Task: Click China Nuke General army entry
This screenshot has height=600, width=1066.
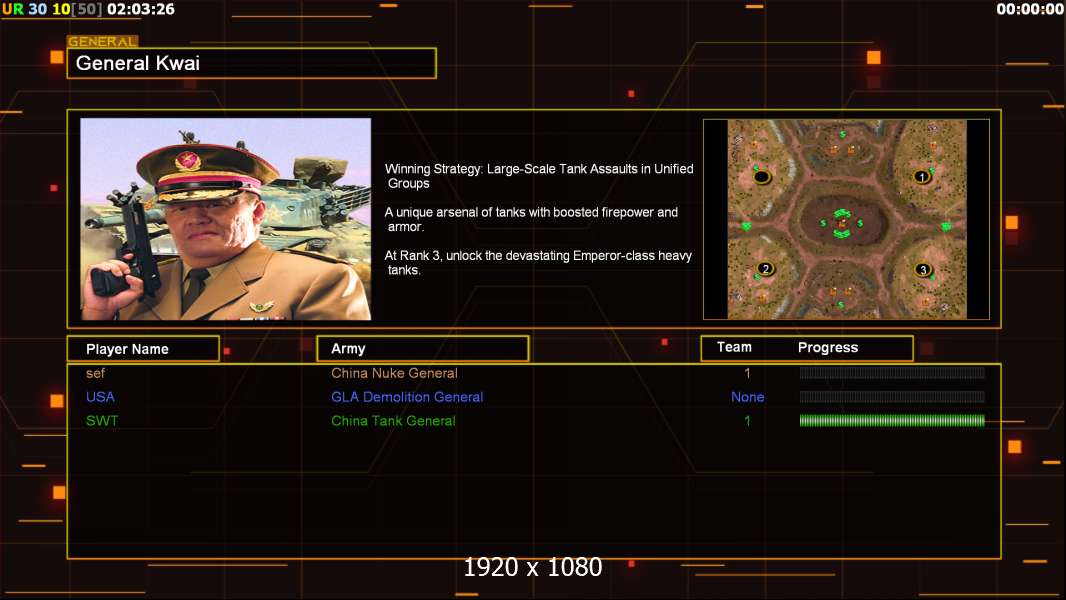Action: tap(394, 373)
